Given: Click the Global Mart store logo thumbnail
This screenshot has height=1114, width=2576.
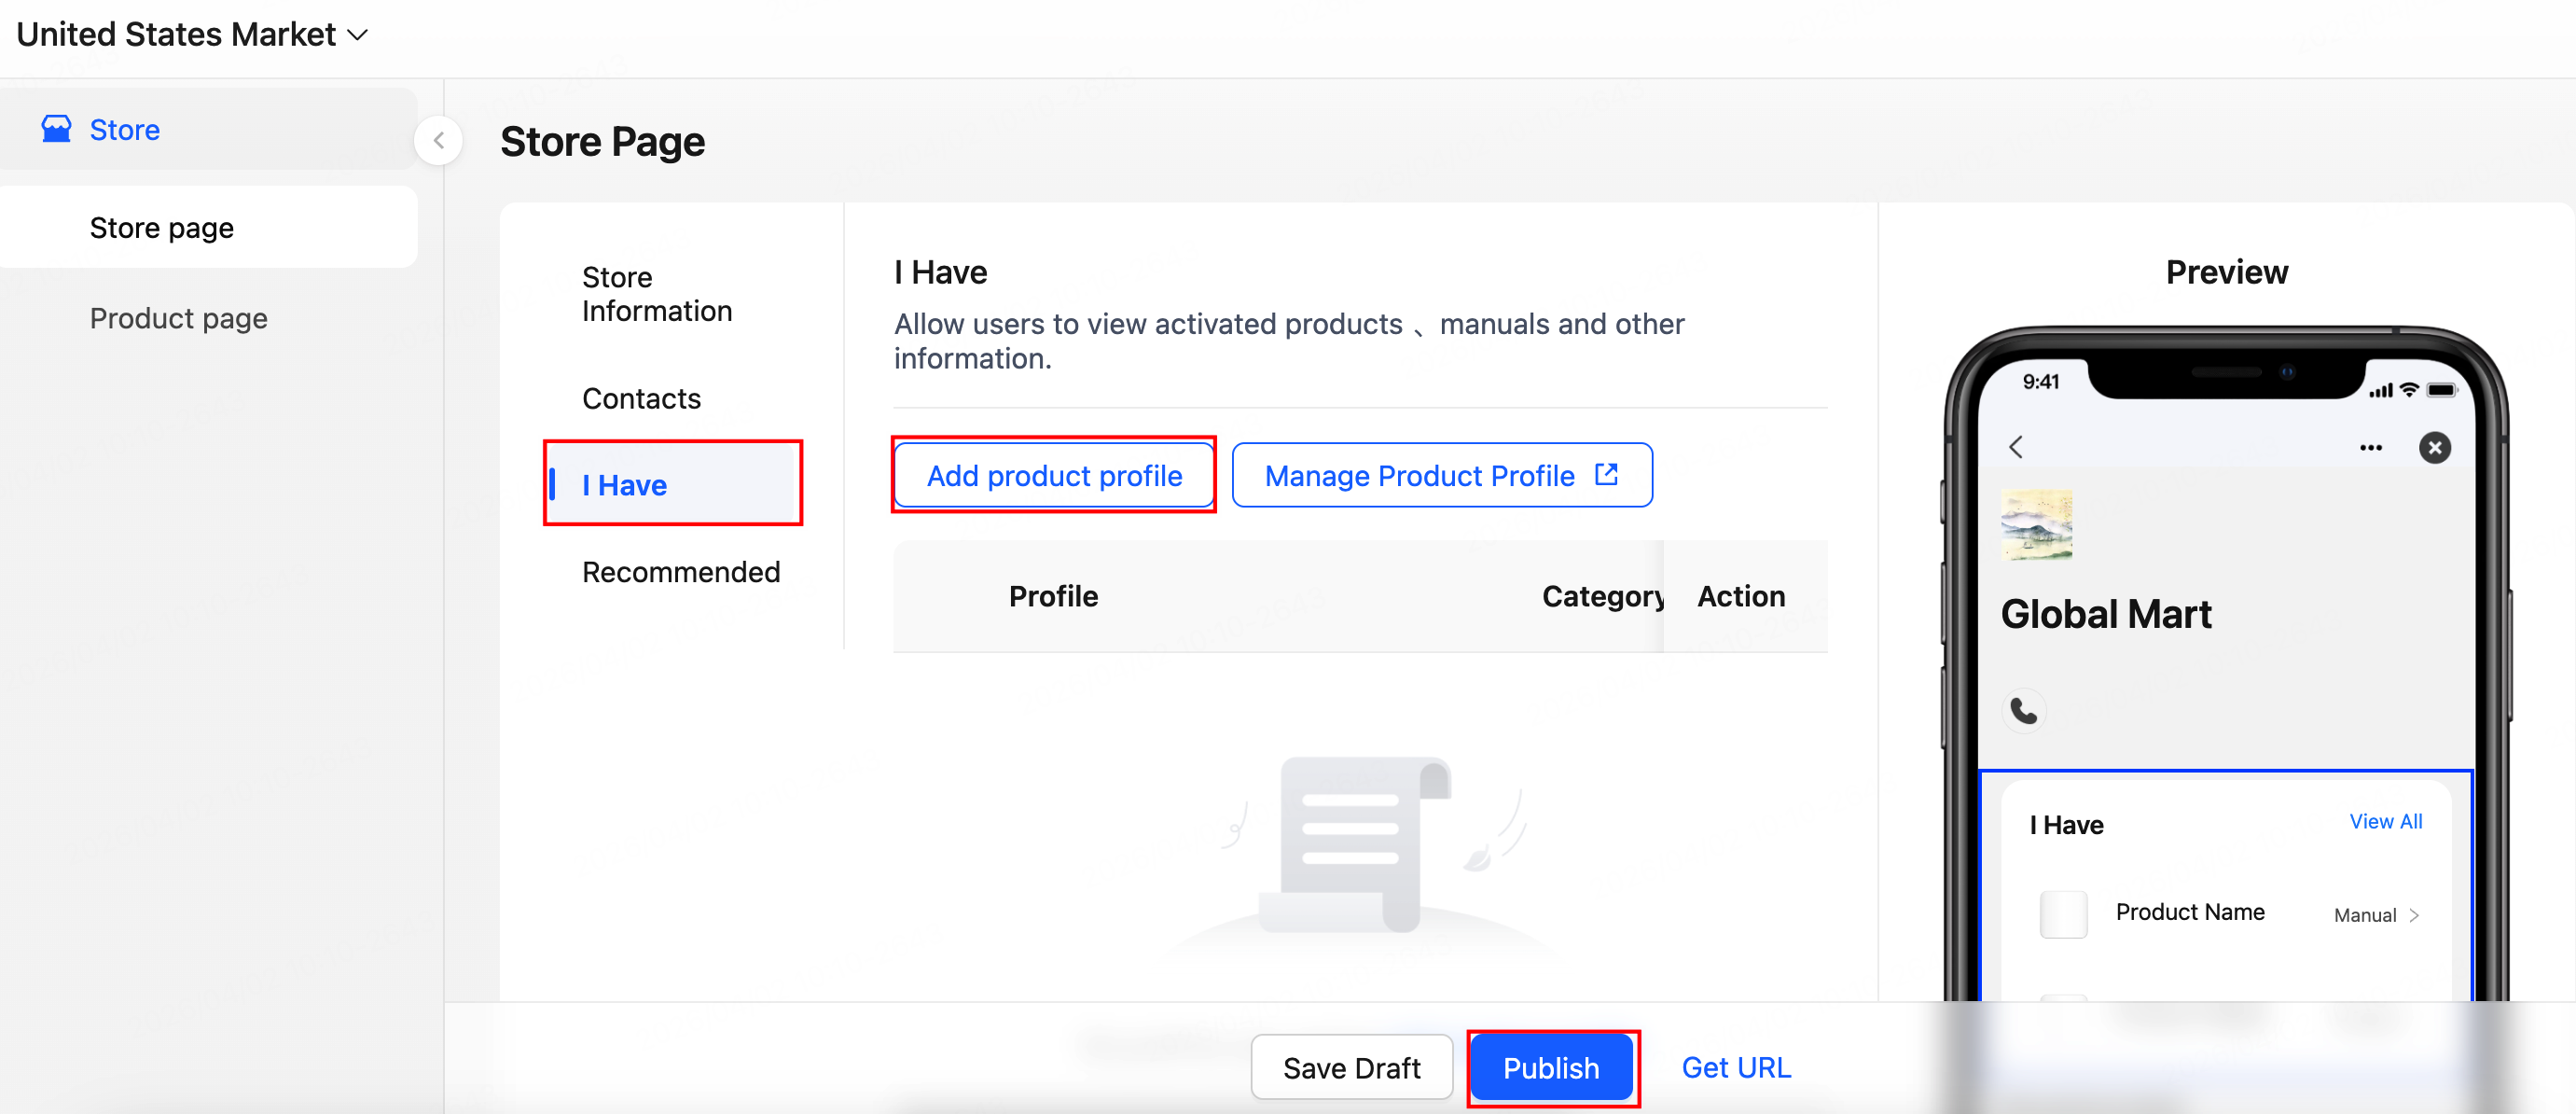Looking at the screenshot, I should coord(2036,525).
